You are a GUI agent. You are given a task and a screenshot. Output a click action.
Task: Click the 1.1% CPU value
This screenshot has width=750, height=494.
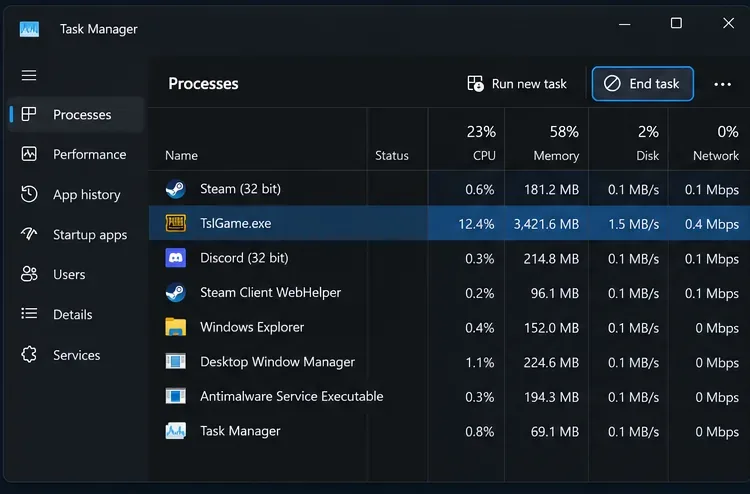click(480, 362)
